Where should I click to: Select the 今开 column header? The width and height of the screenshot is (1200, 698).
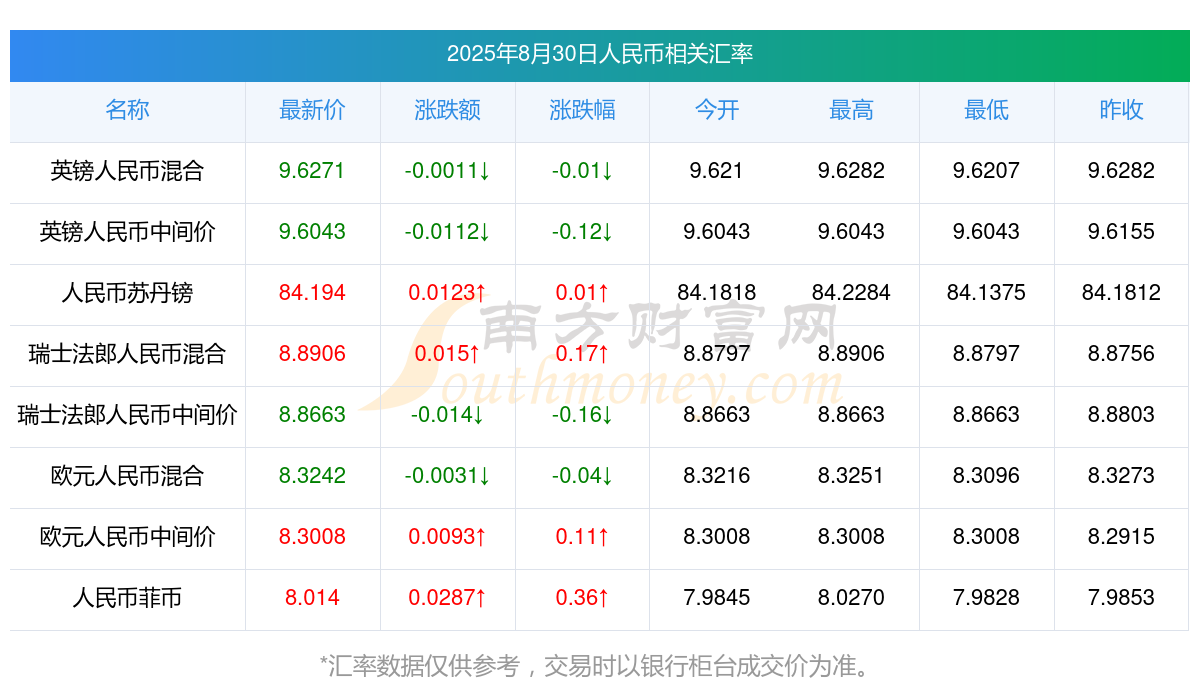click(x=717, y=110)
